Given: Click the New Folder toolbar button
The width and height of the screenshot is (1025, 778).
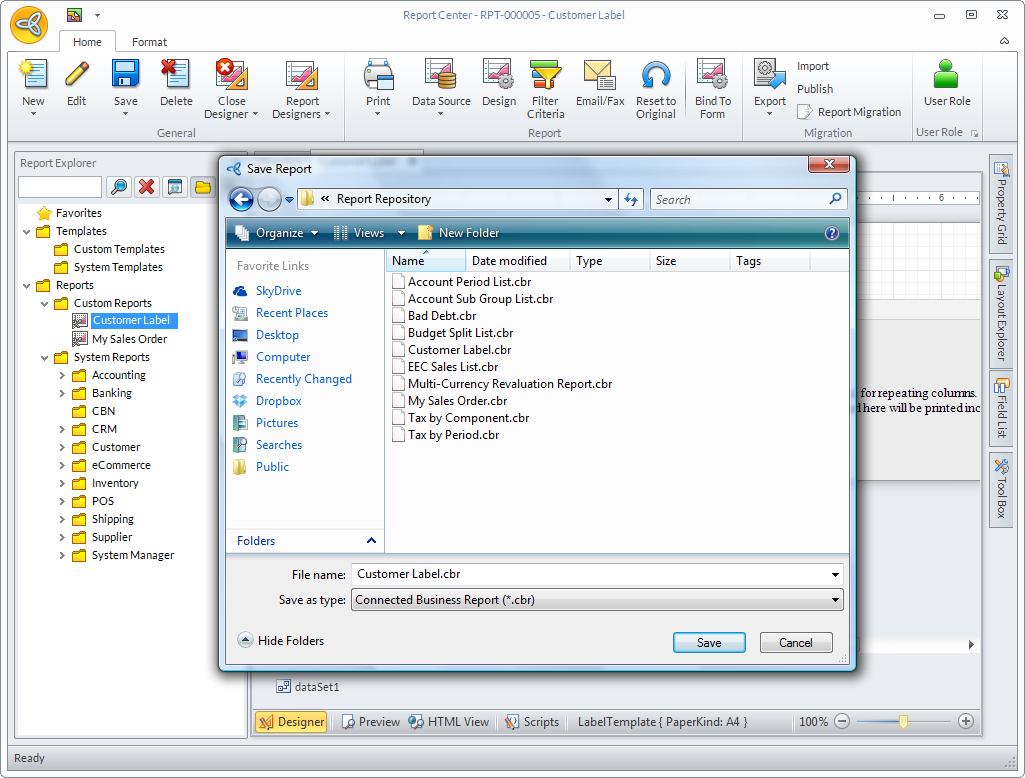Looking at the screenshot, I should point(459,233).
